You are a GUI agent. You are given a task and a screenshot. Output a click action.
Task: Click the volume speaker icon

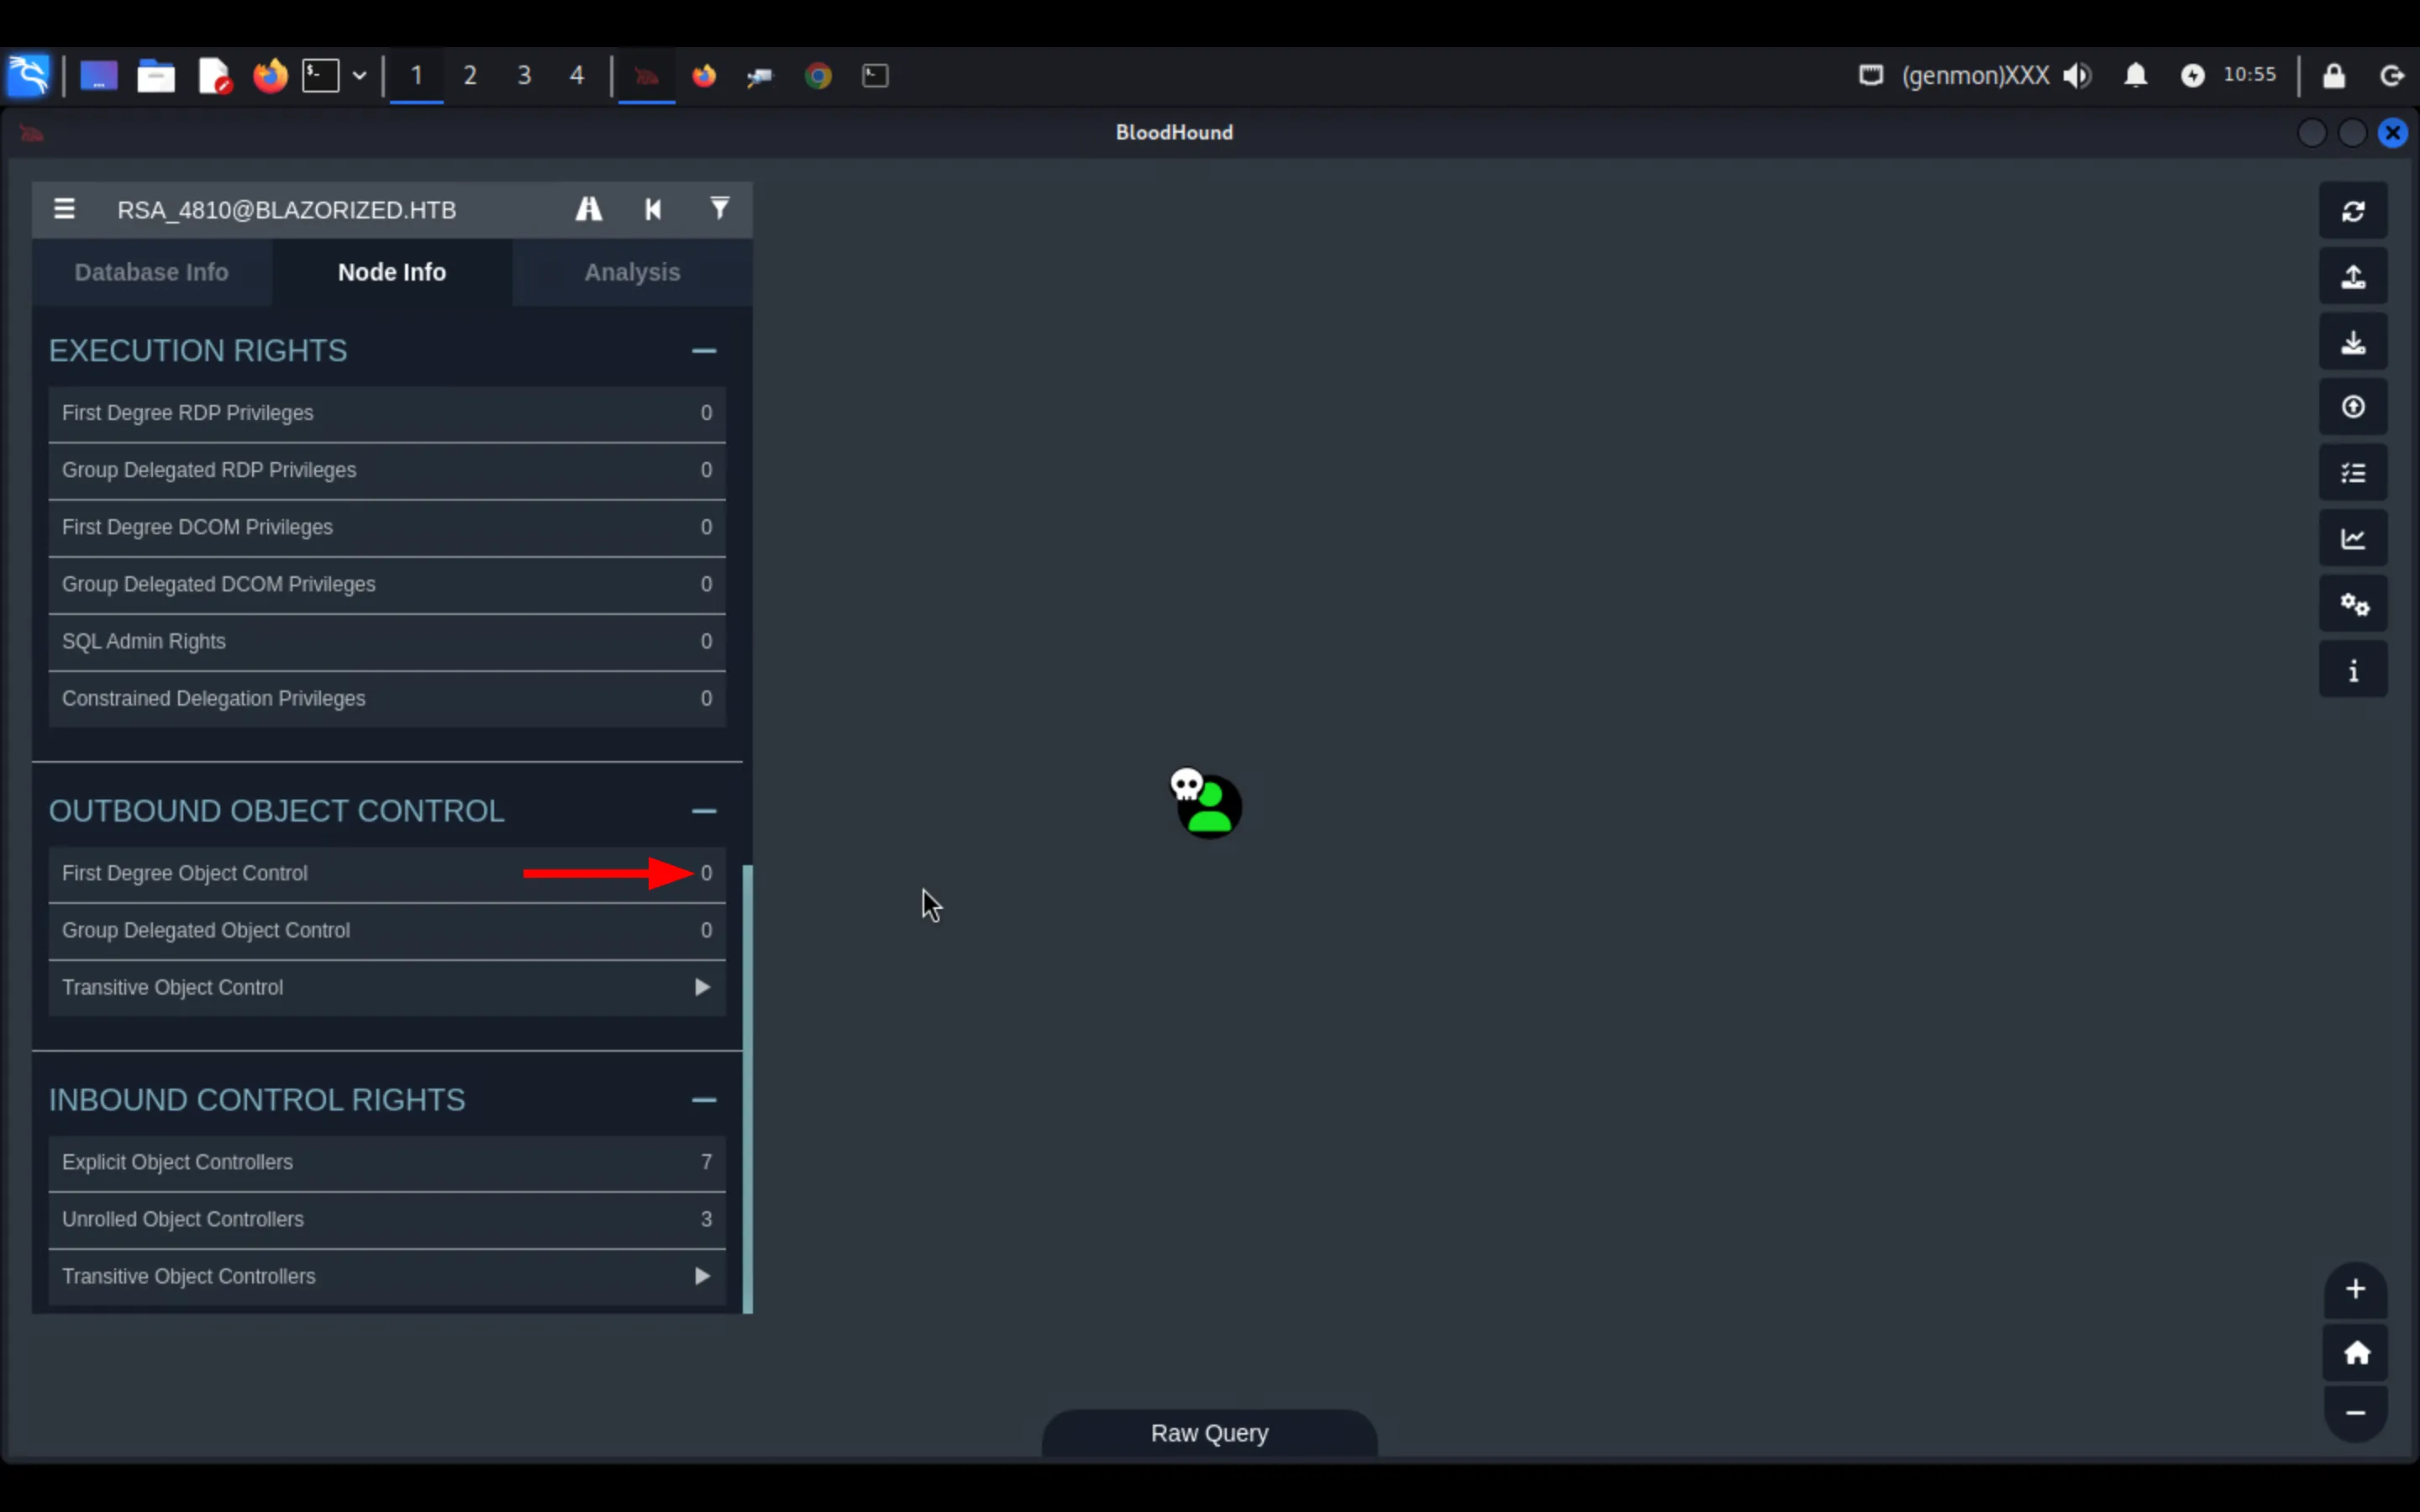point(2077,75)
